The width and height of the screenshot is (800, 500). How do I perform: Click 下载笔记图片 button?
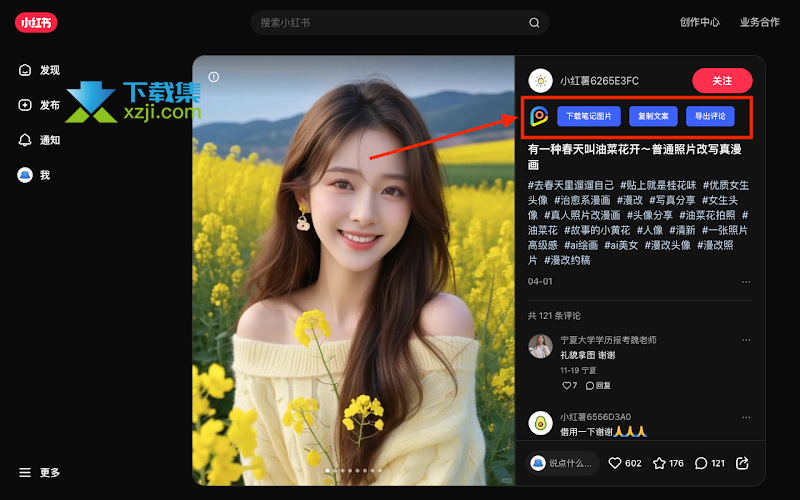coord(589,116)
